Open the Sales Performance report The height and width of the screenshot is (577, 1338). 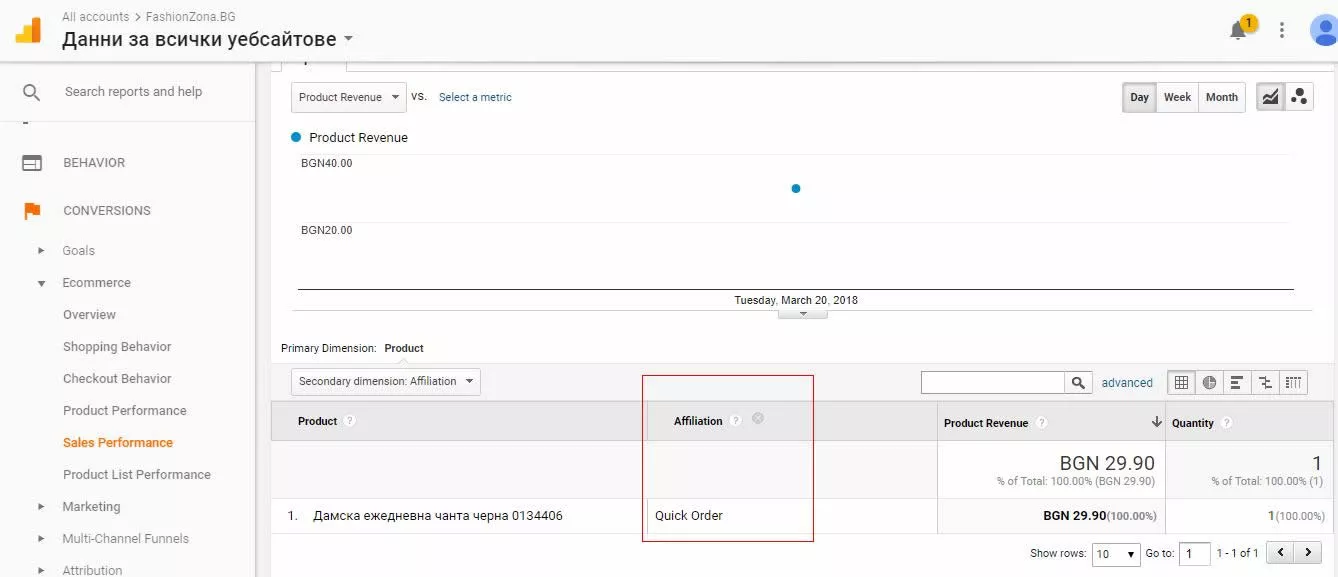(x=118, y=443)
